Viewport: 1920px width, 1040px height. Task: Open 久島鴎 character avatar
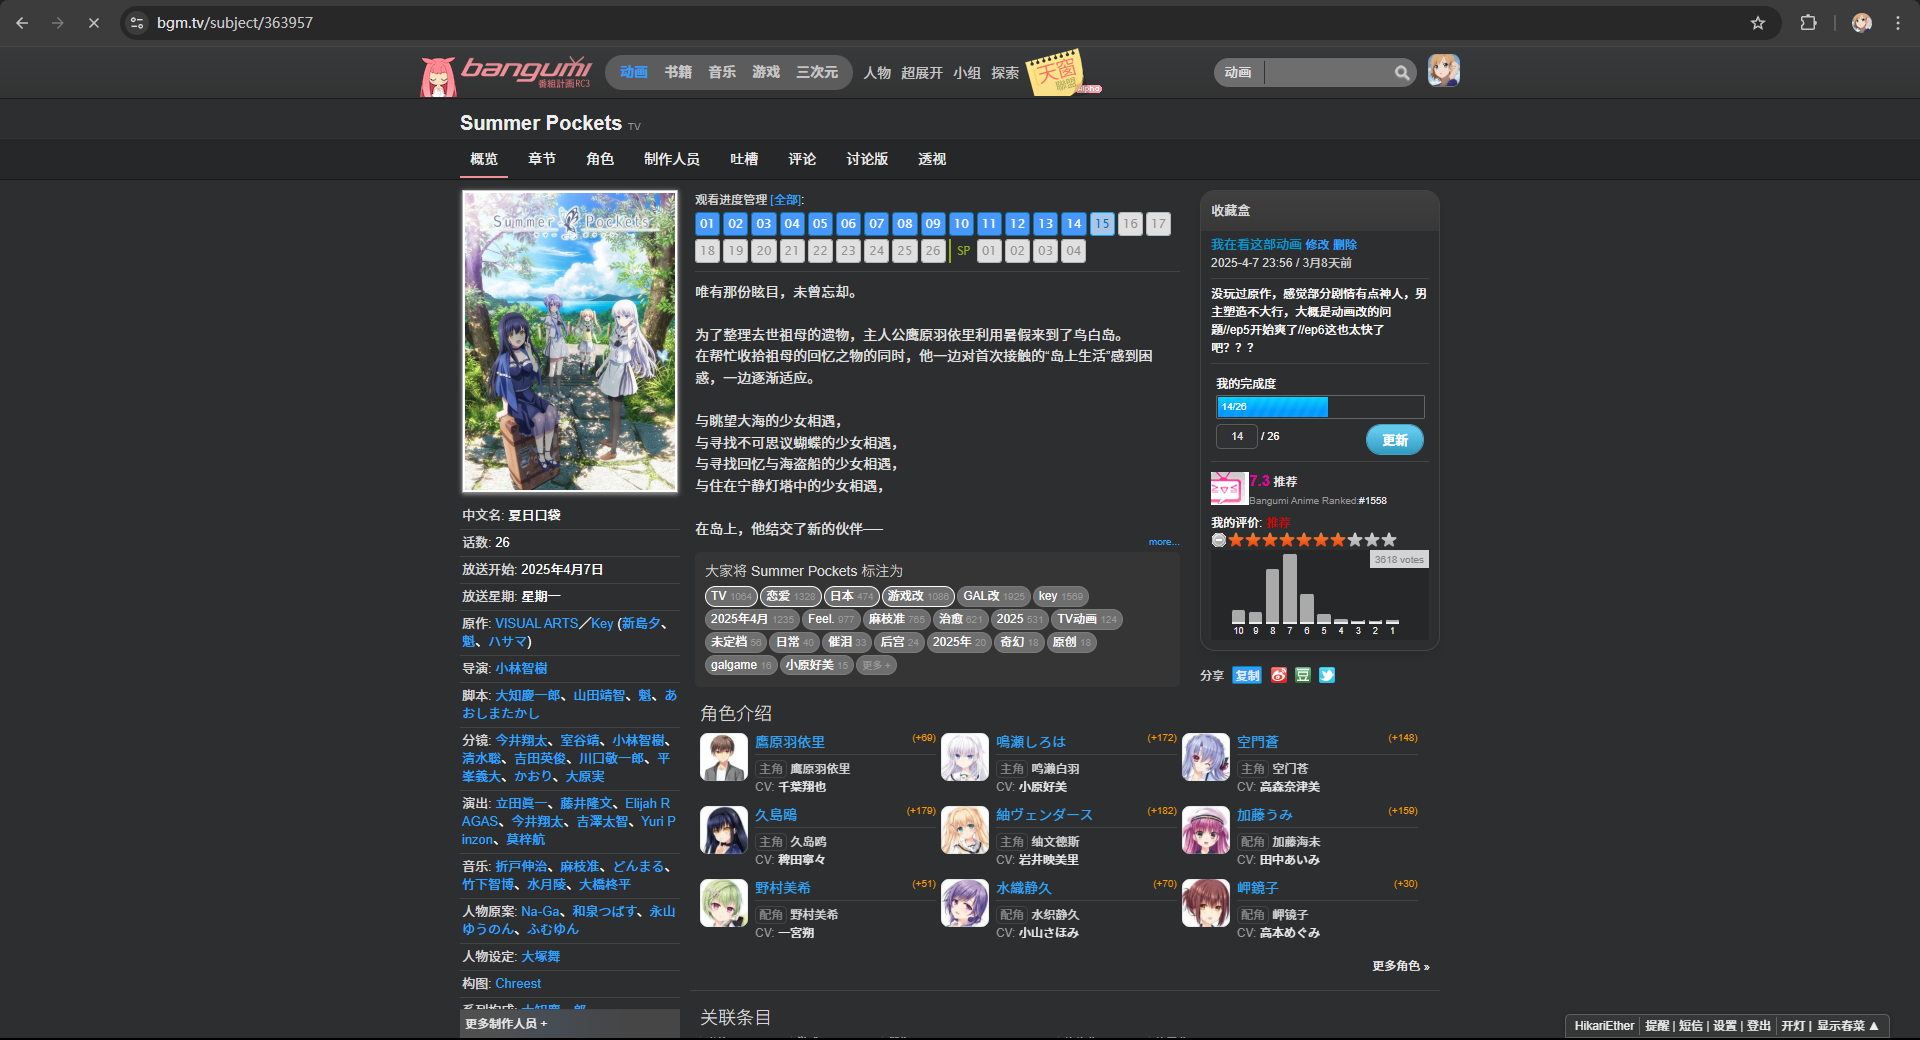click(x=724, y=830)
